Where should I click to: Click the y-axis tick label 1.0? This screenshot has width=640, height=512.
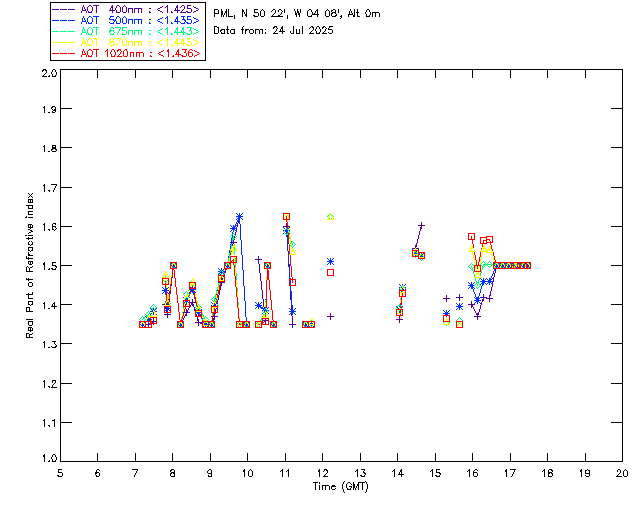[49, 459]
